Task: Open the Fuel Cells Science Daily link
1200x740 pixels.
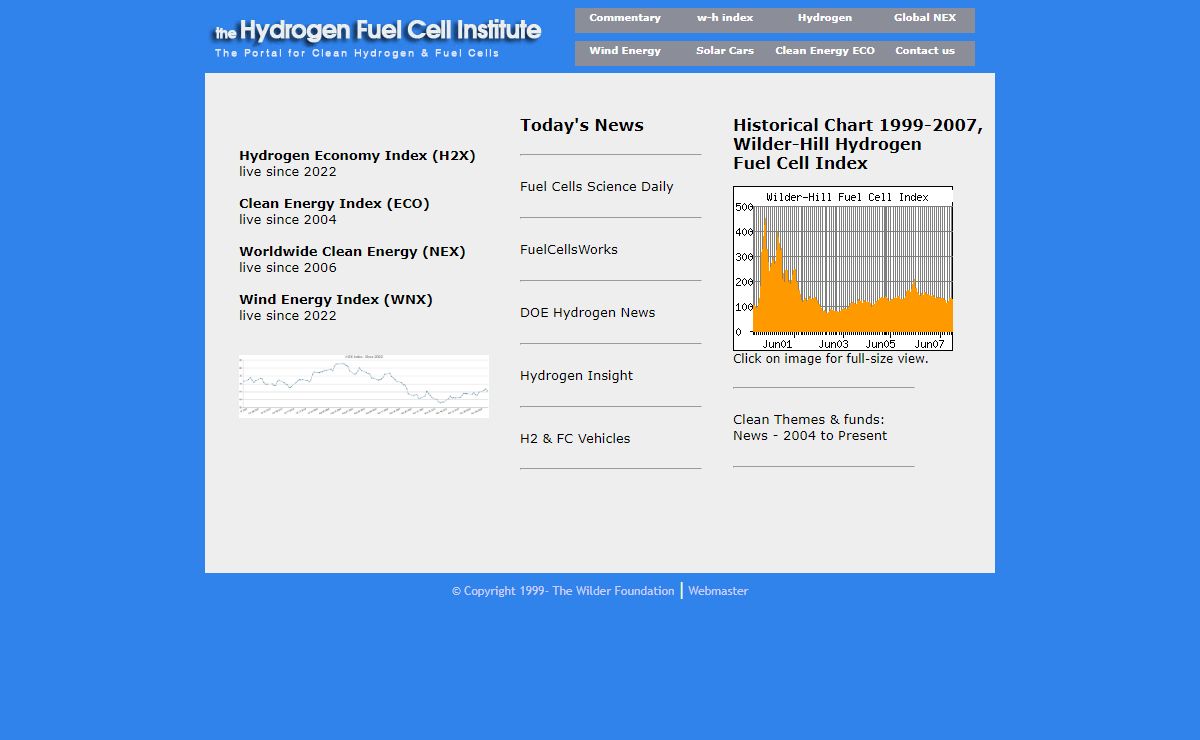Action: pos(596,187)
